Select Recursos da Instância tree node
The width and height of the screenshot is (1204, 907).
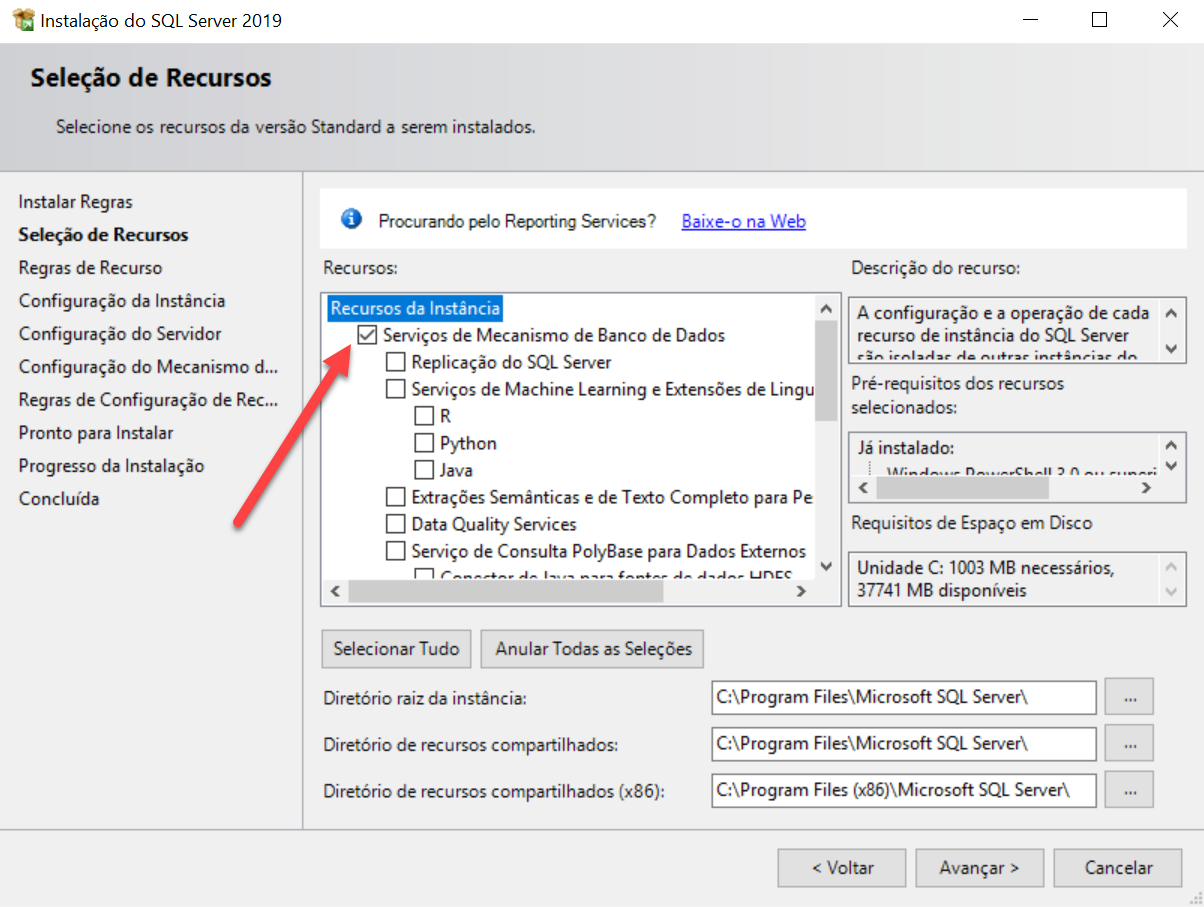point(415,308)
